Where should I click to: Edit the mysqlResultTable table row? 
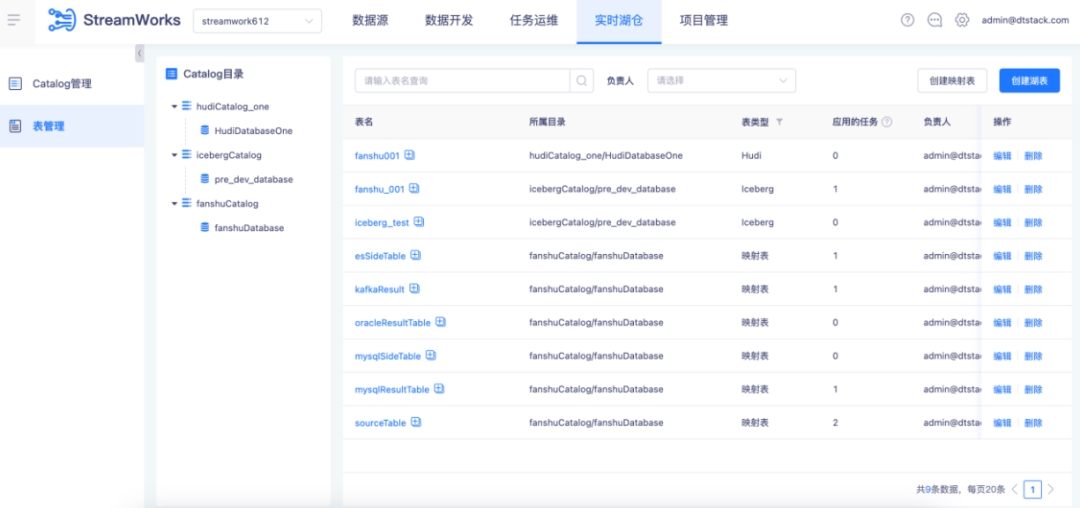[x=1002, y=390]
